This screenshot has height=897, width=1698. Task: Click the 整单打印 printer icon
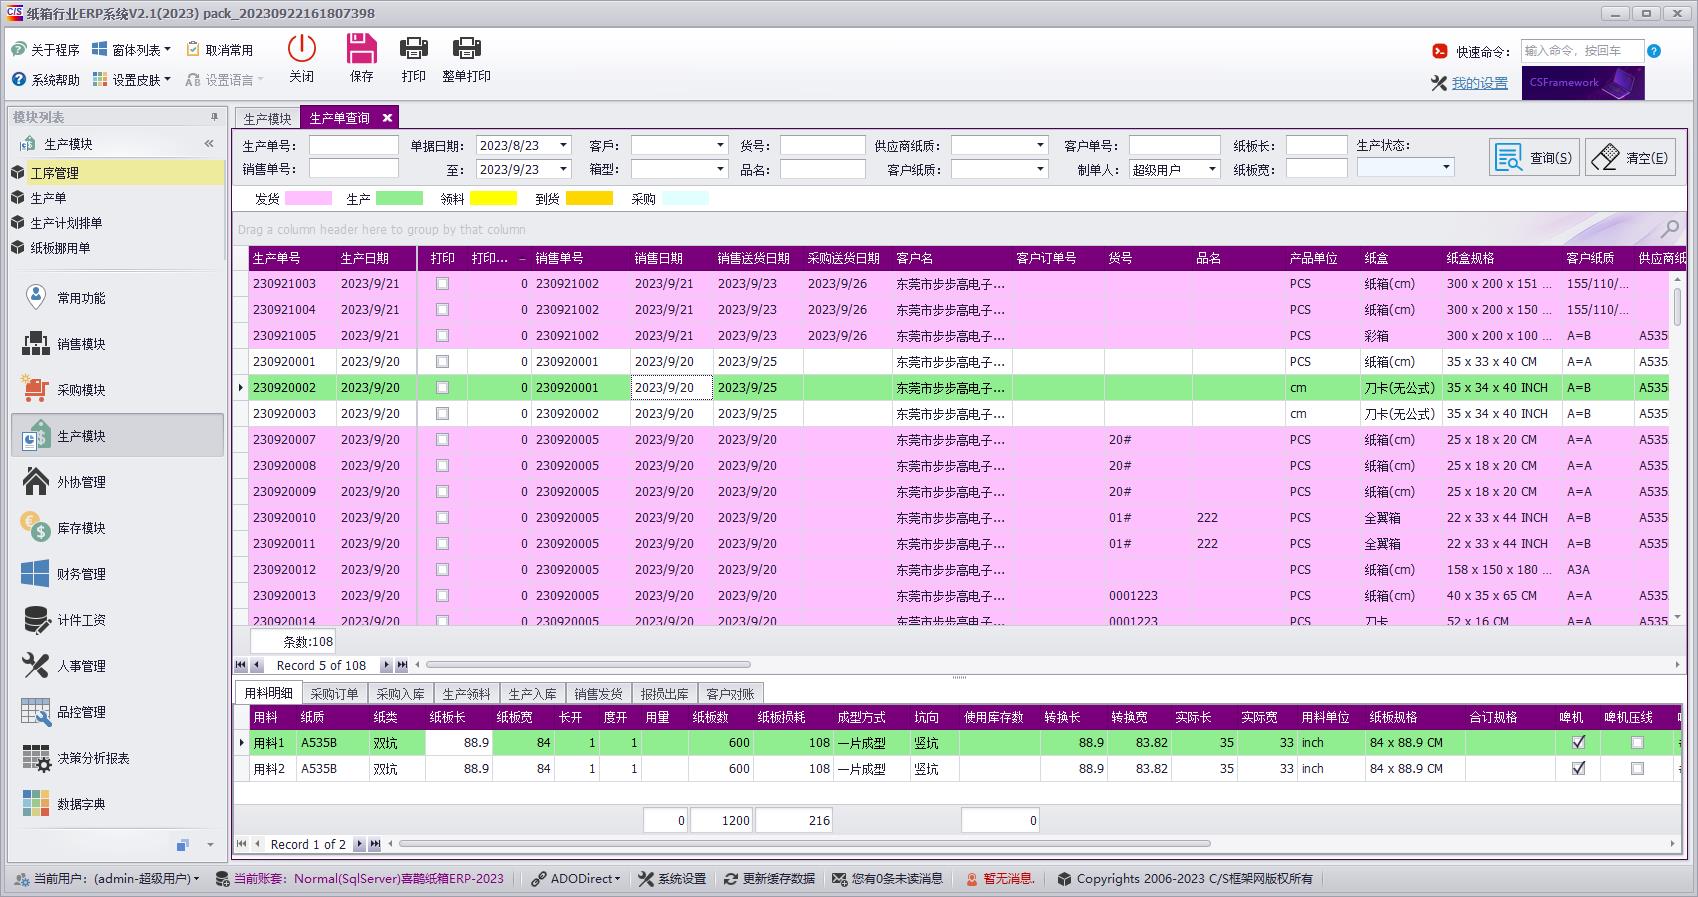(466, 49)
